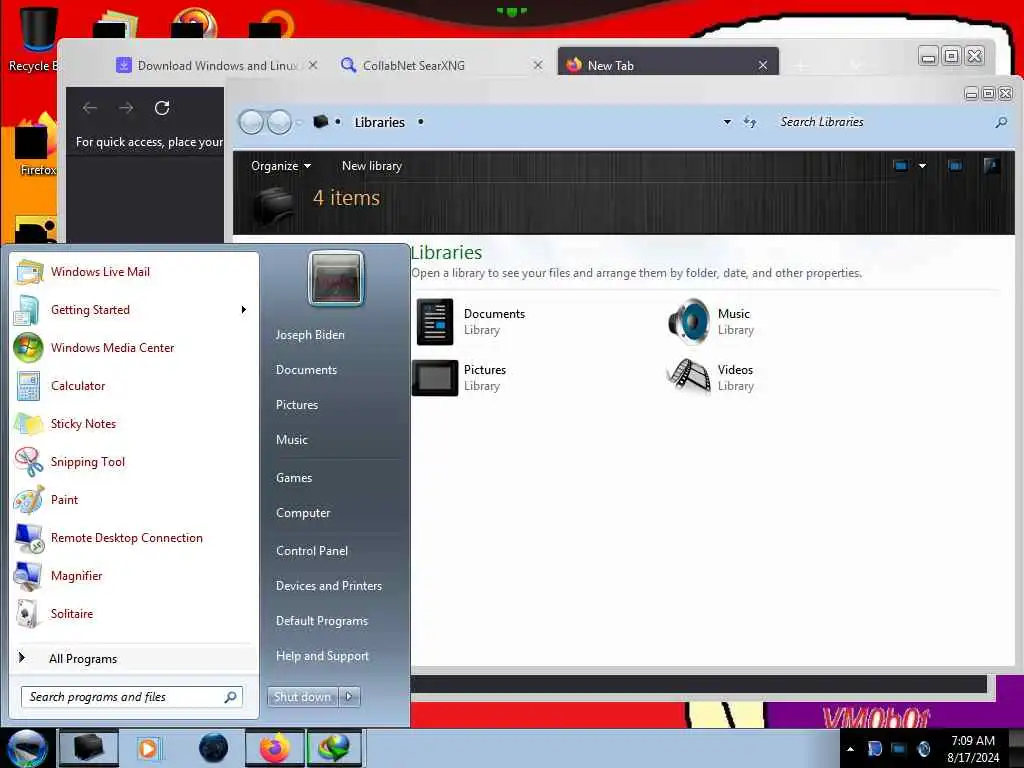
Task: Open Help and Support
Action: click(323, 656)
